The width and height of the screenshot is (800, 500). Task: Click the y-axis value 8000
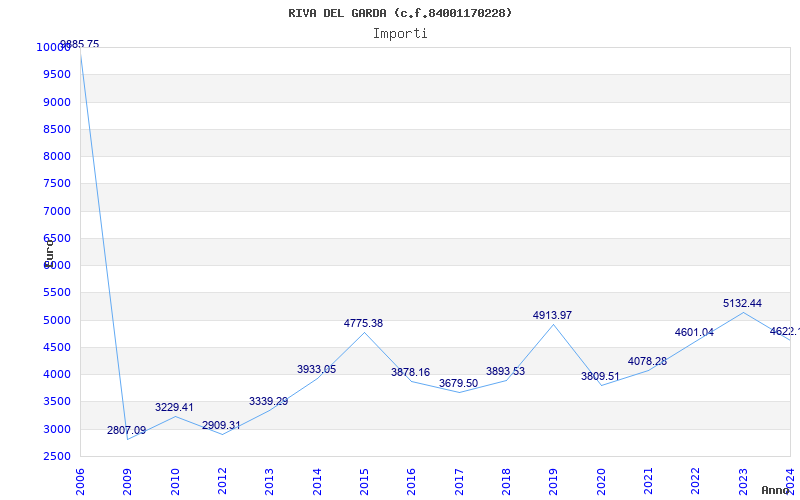click(x=57, y=156)
